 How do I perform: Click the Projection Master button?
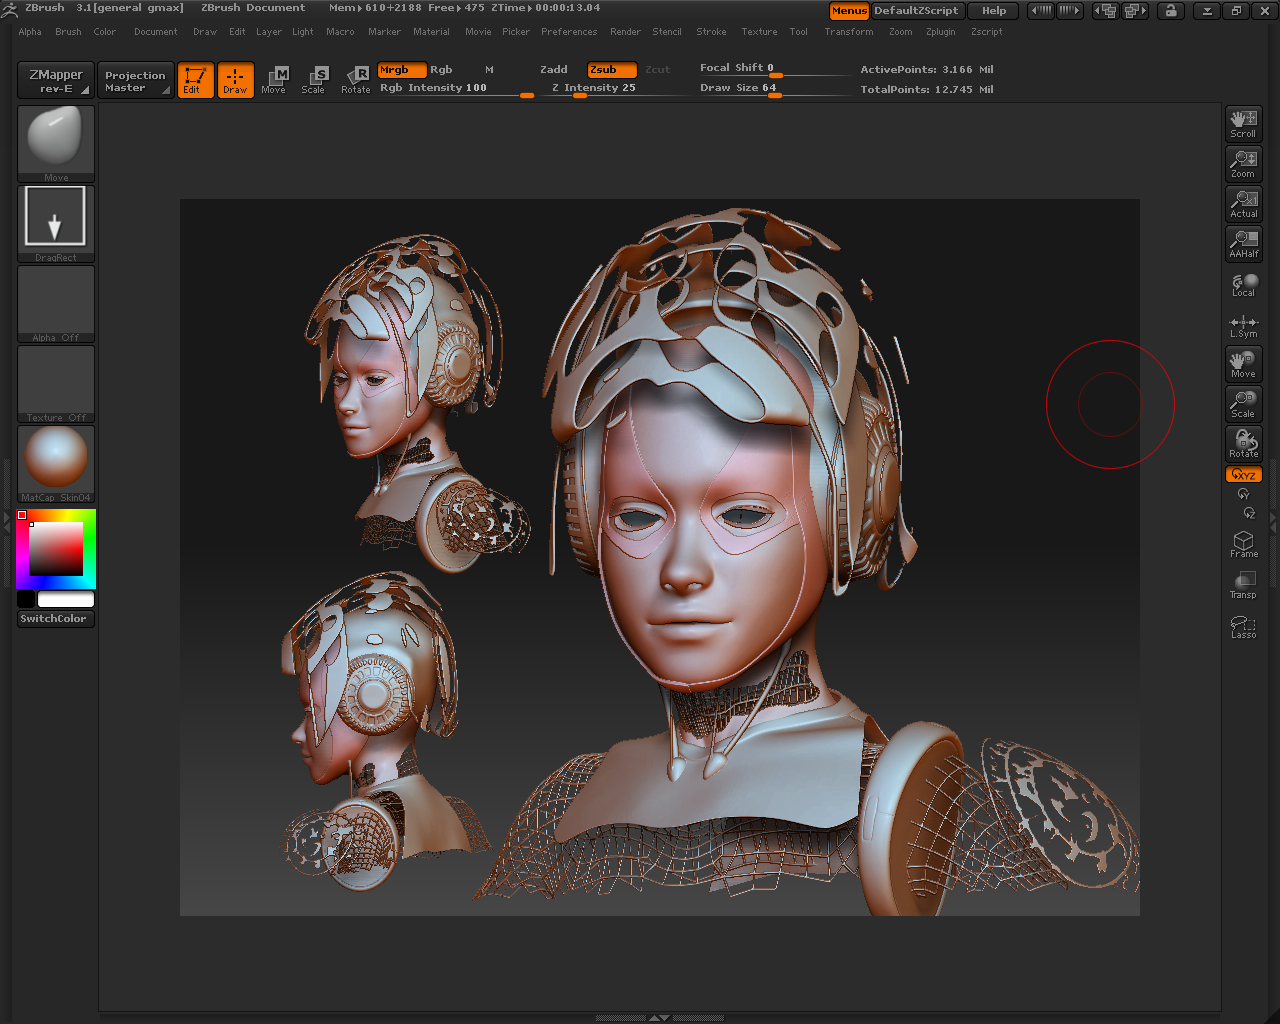[135, 80]
